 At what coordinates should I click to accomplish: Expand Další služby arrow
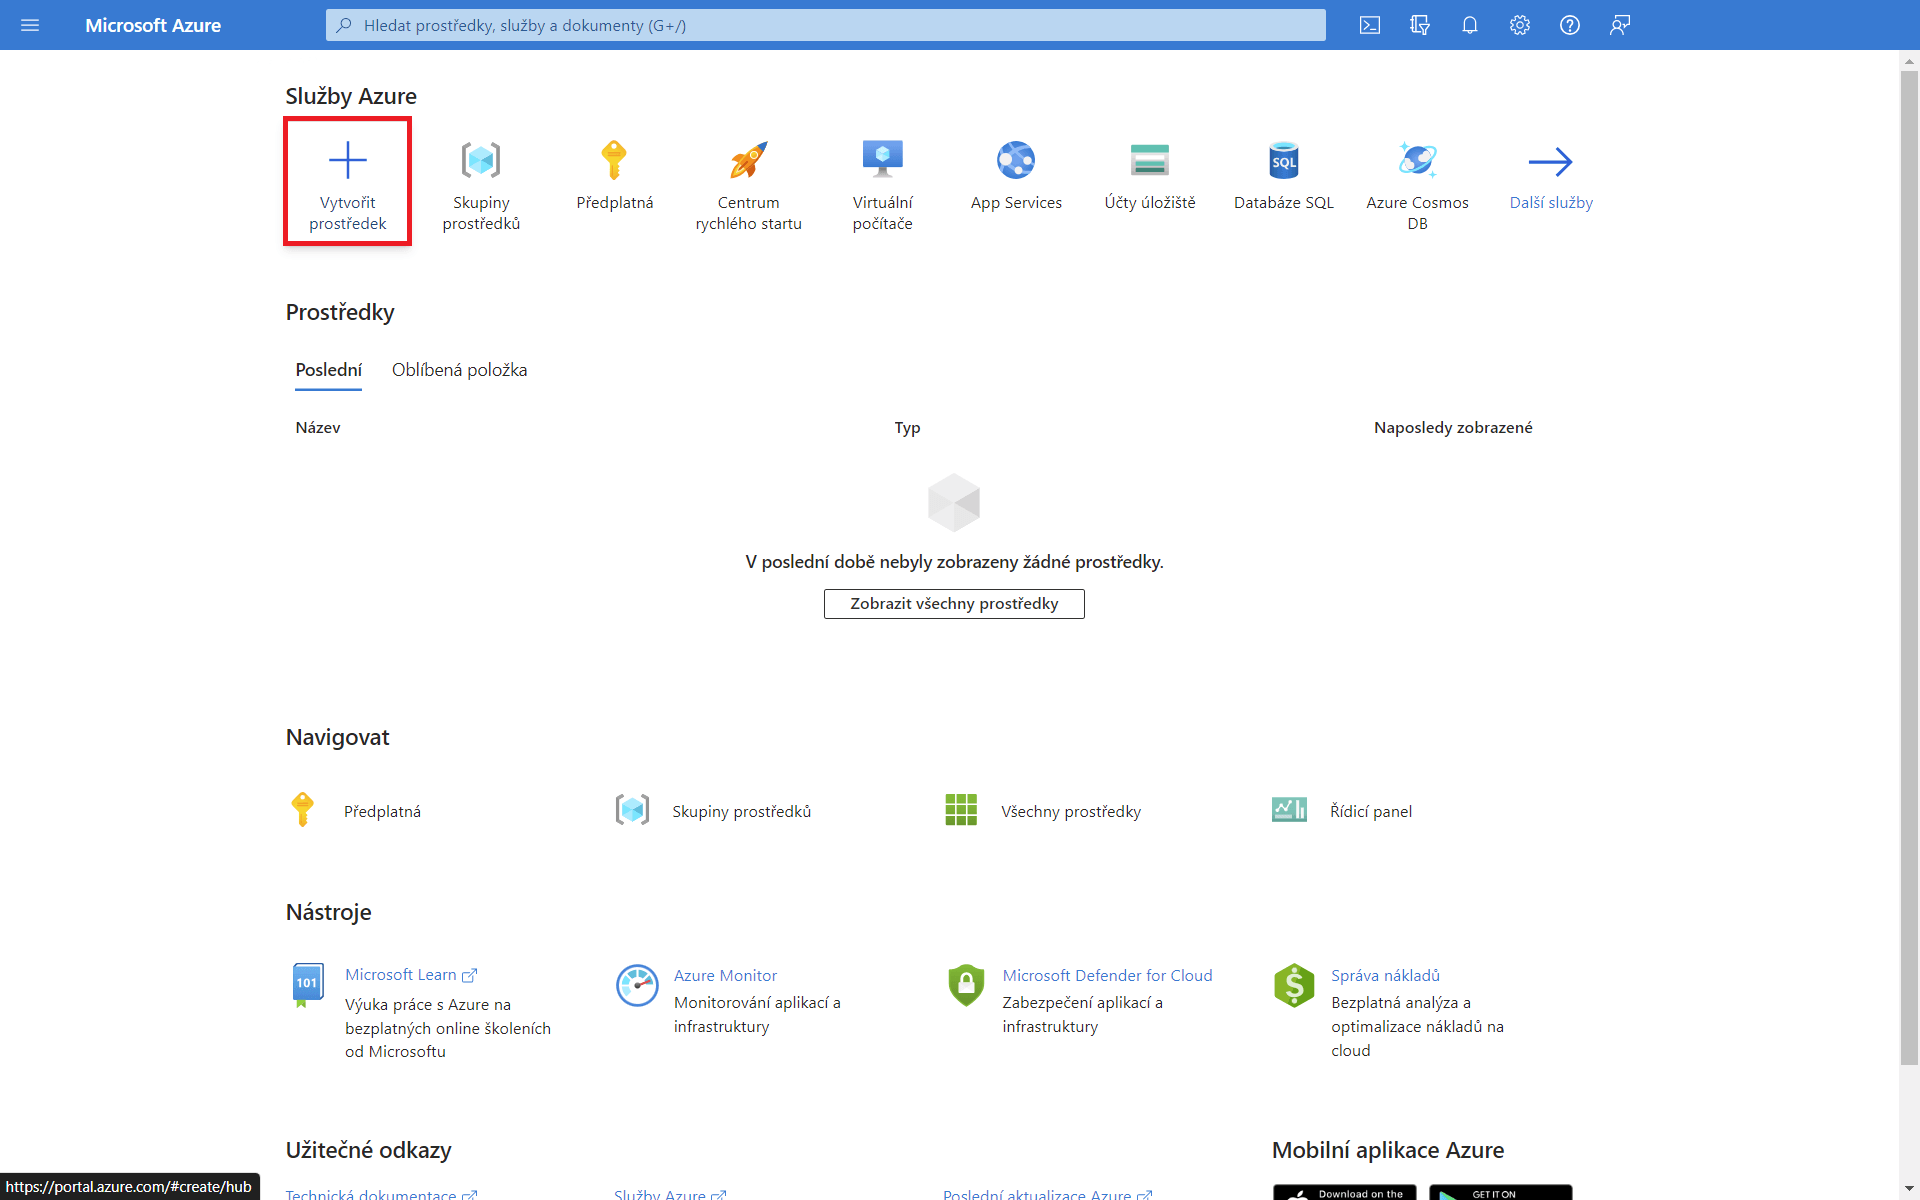[x=1551, y=162]
